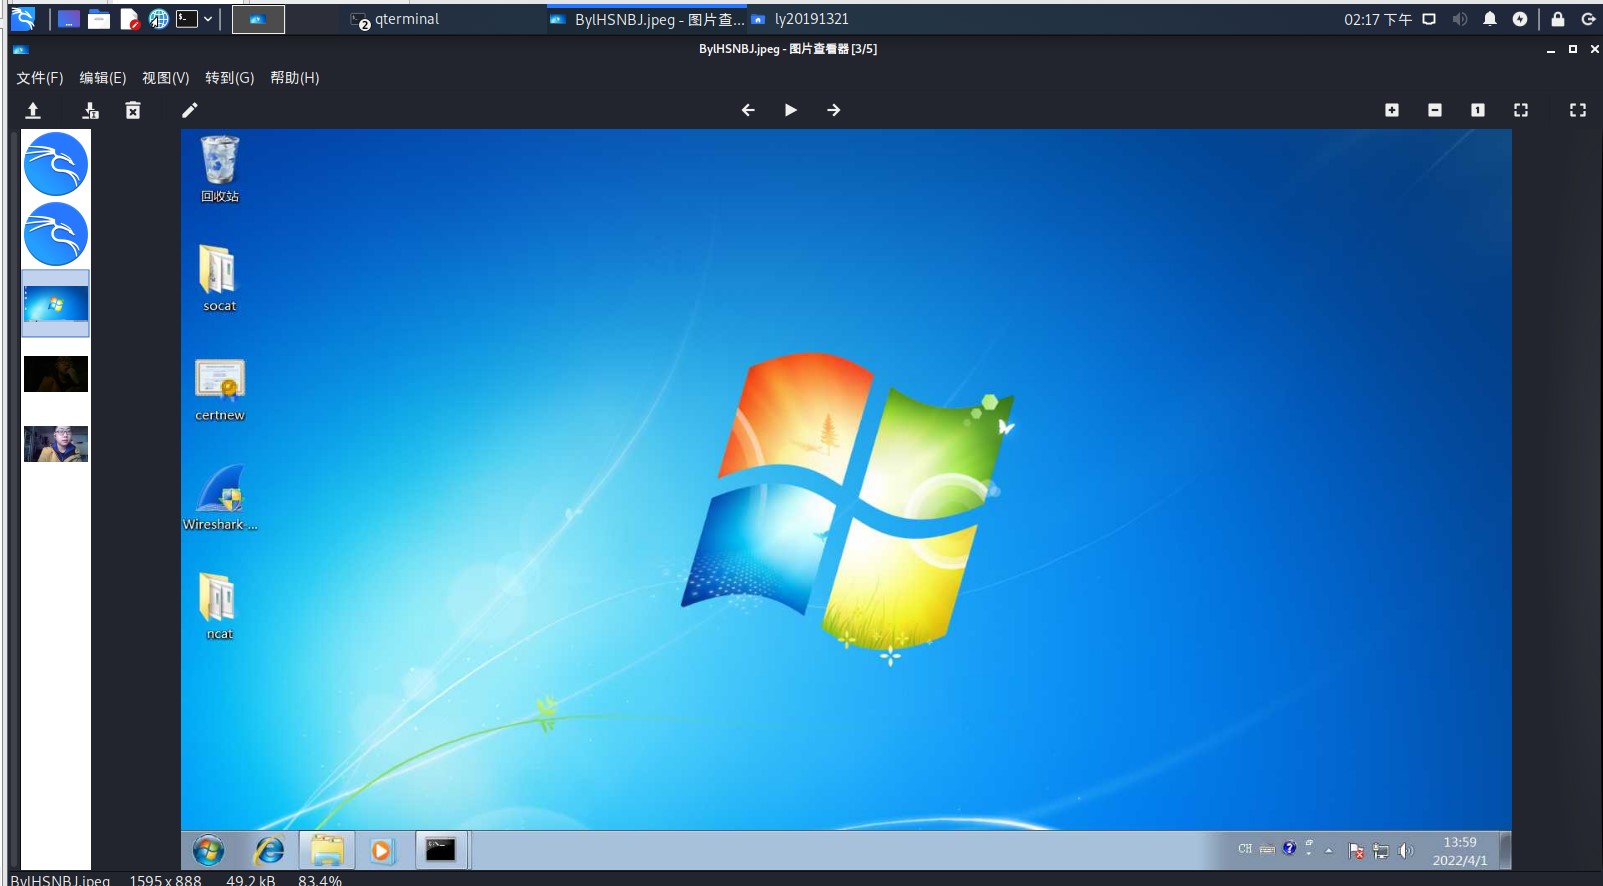Viewport: 1603px width, 886px height.
Task: Go to next image with right arrow
Action: pos(834,110)
